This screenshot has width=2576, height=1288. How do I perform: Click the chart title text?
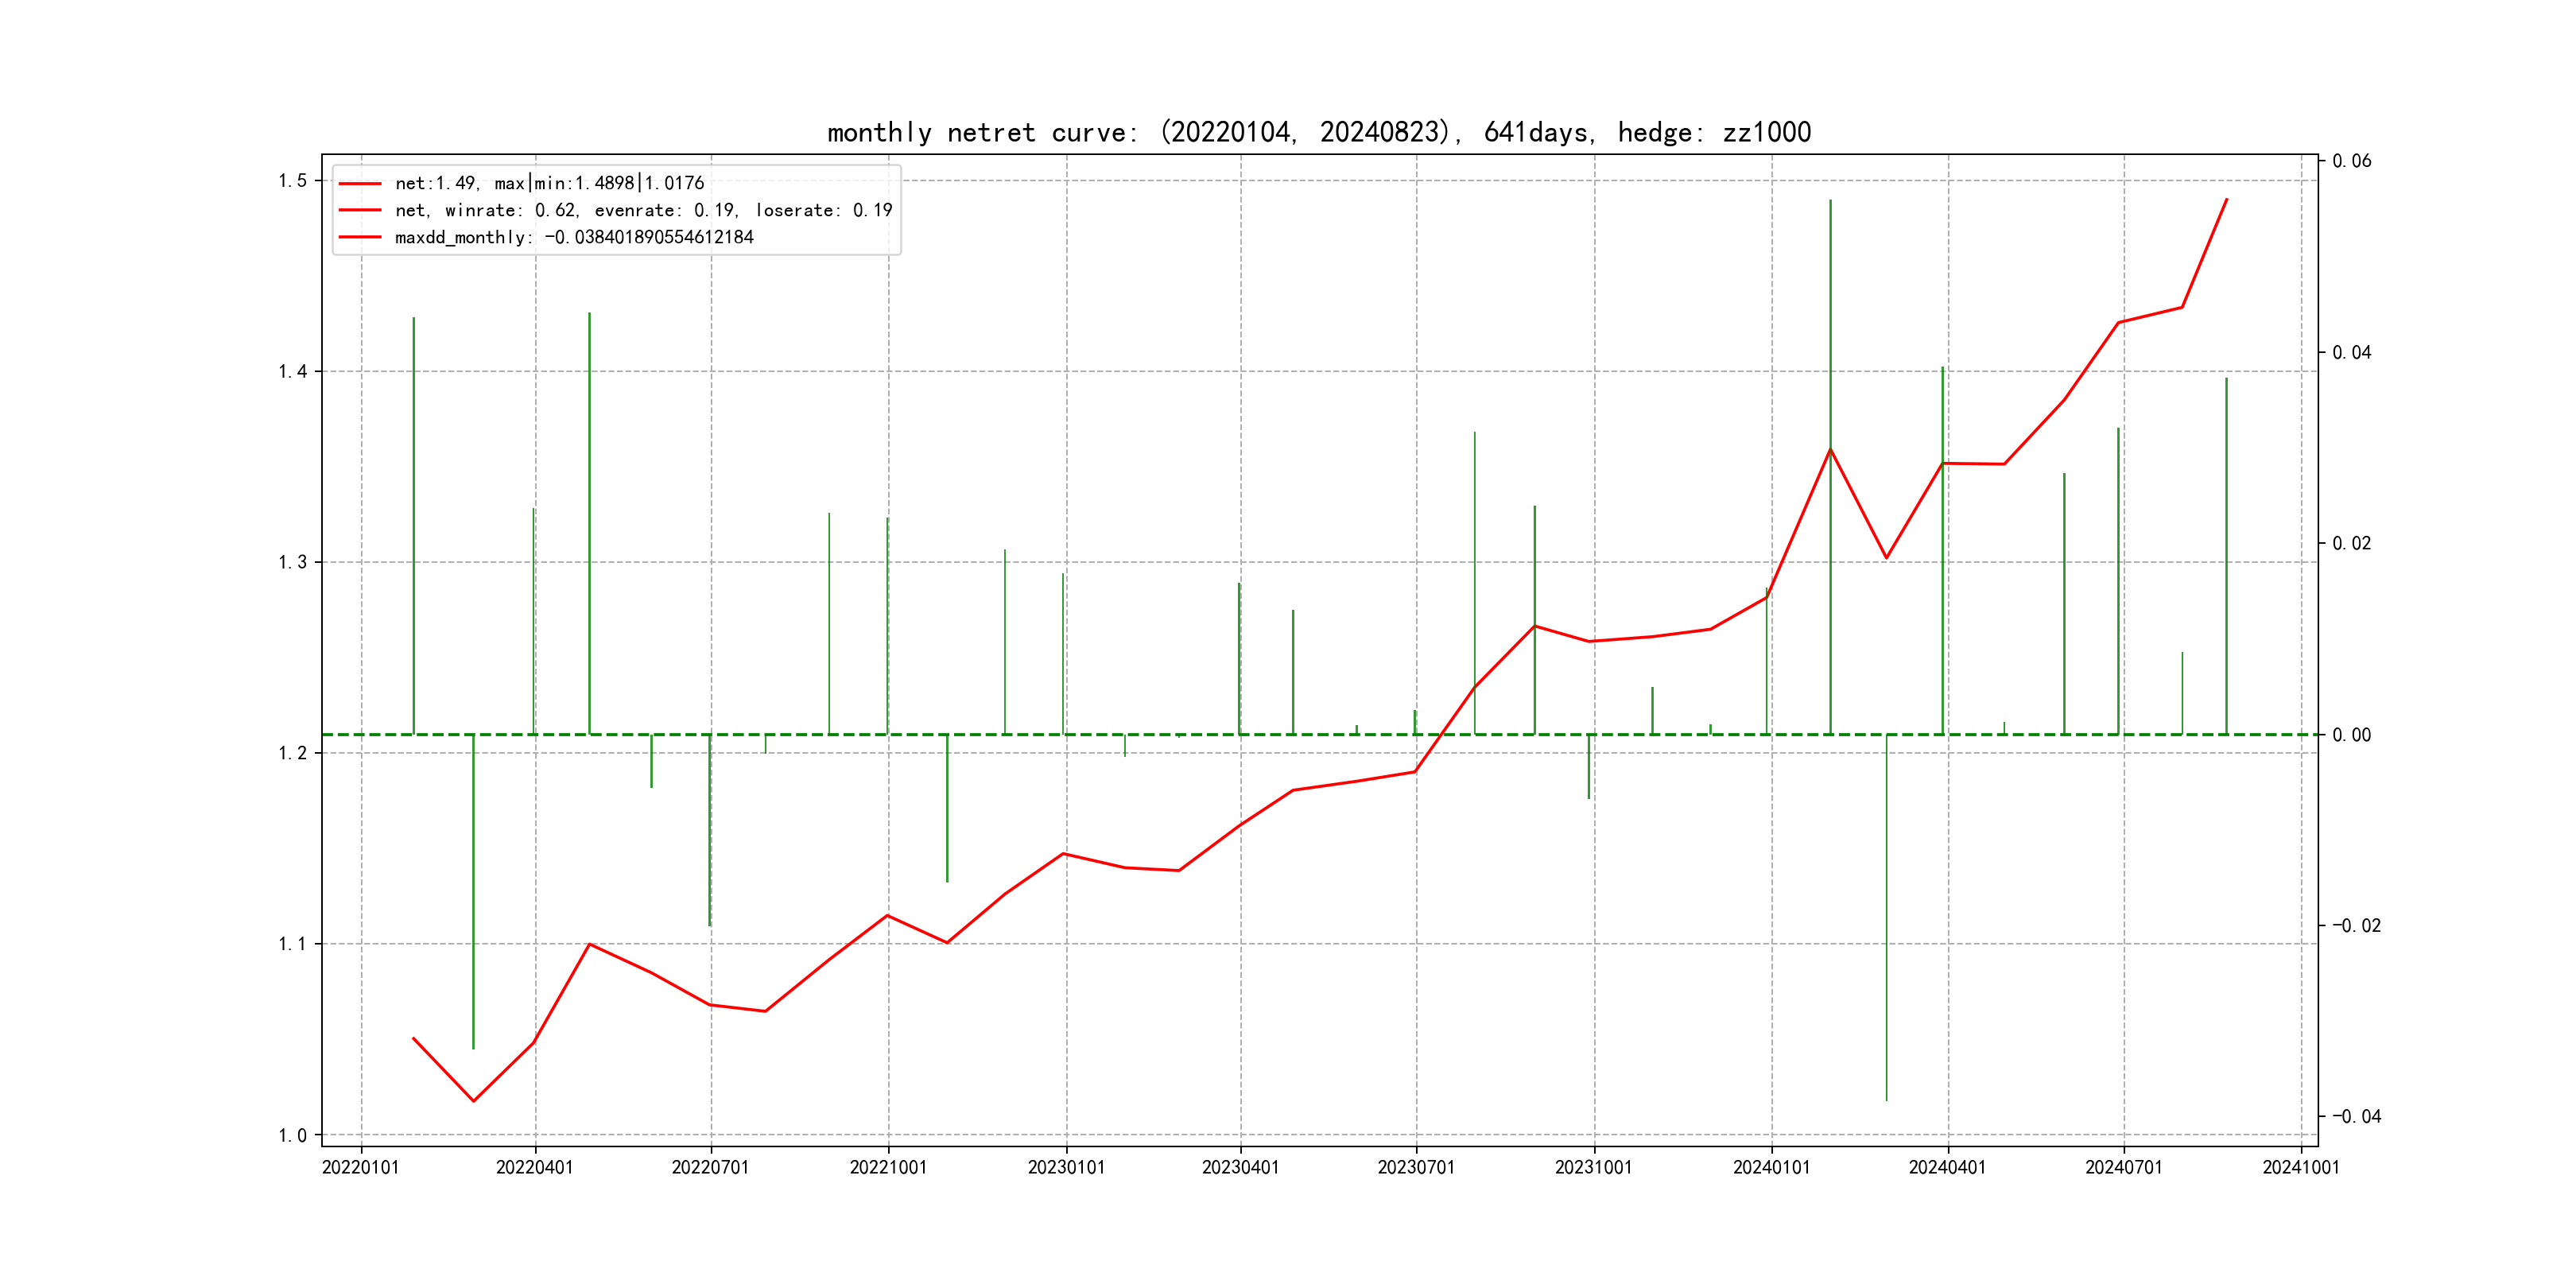pos(1318,132)
